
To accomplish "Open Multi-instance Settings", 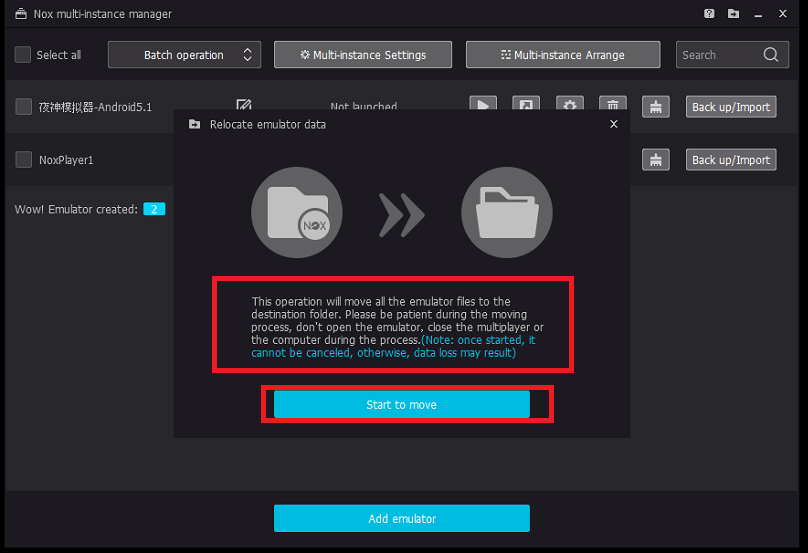I will pyautogui.click(x=363, y=55).
